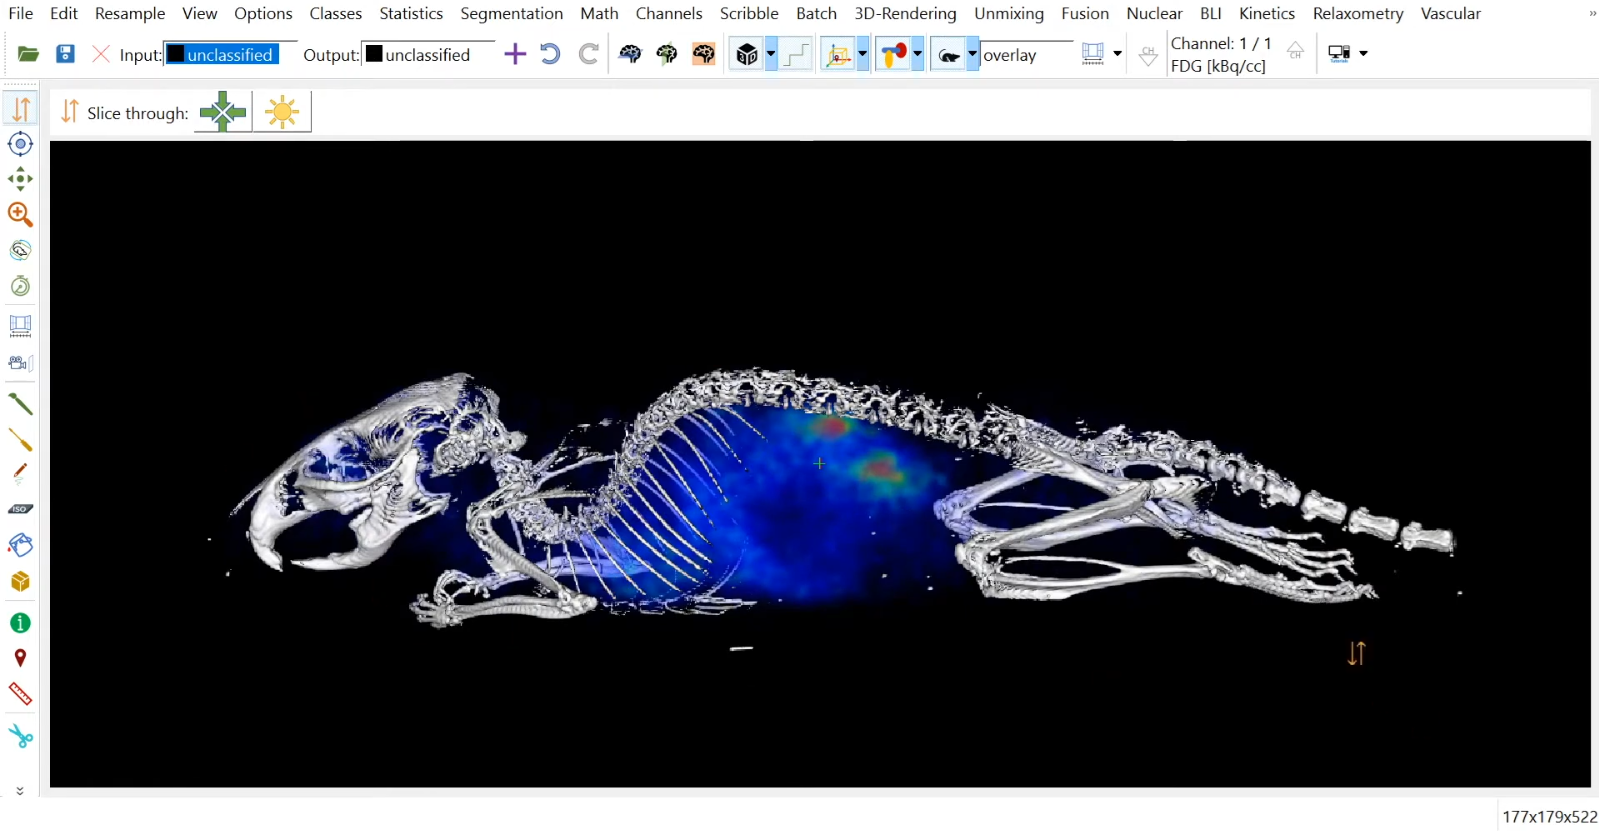The height and width of the screenshot is (831, 1599).
Task: Toggle the crosshair target tool in sidebar
Action: pos(20,144)
